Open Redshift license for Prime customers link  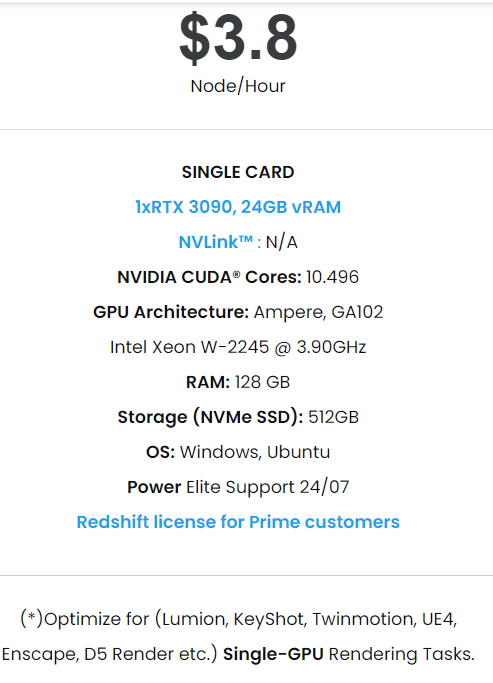238,522
